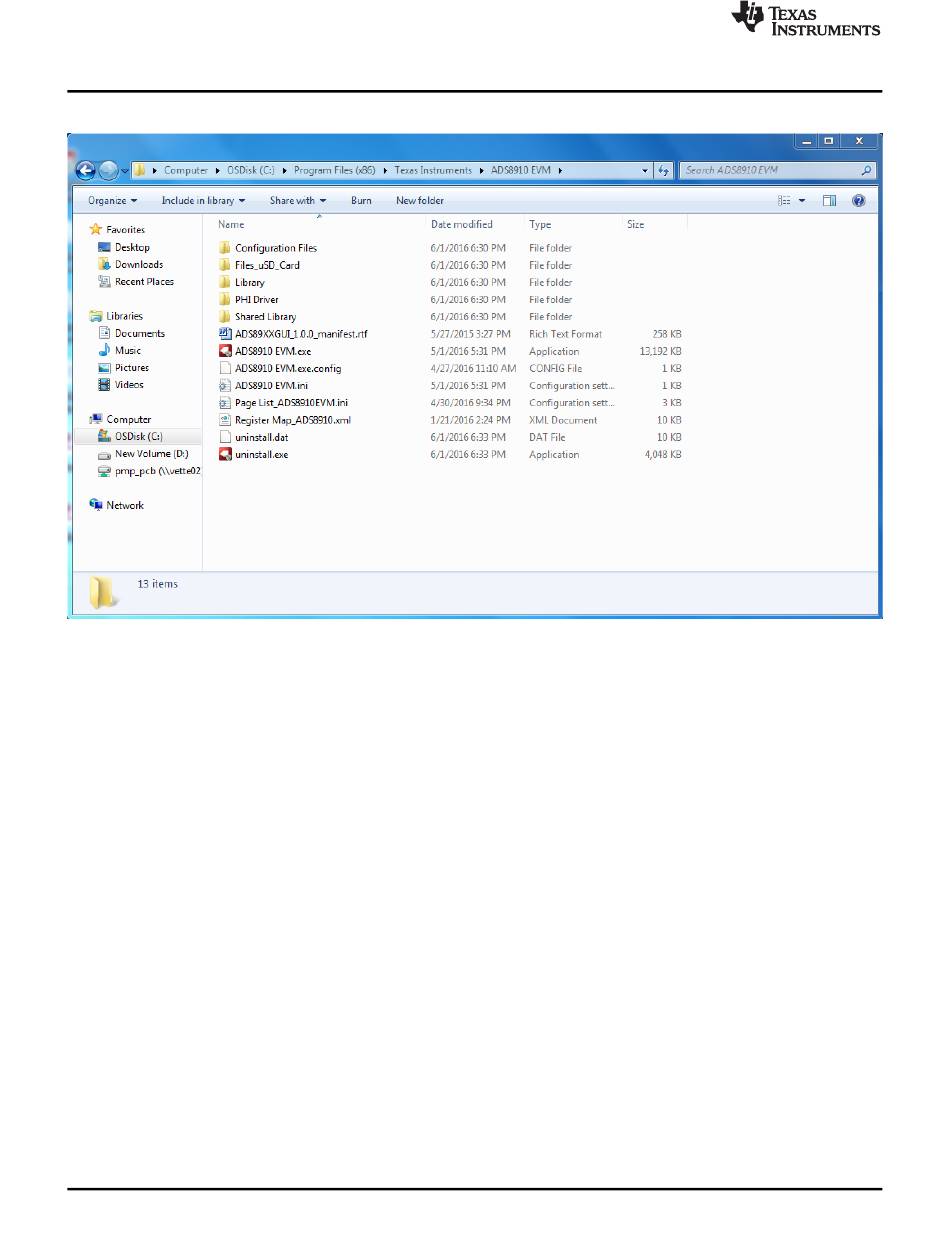This screenshot has width=950, height=1241.
Task: Open Help with question mark icon
Action: click(x=858, y=201)
